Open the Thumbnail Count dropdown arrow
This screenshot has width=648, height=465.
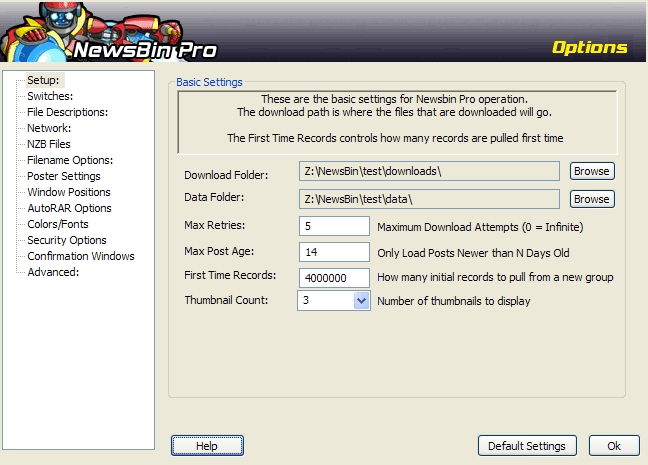(362, 300)
